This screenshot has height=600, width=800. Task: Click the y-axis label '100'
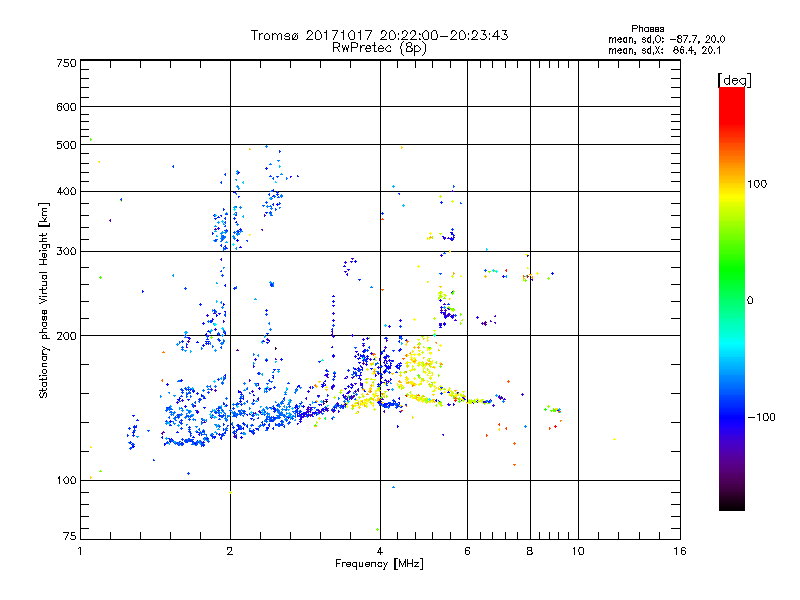[66, 480]
